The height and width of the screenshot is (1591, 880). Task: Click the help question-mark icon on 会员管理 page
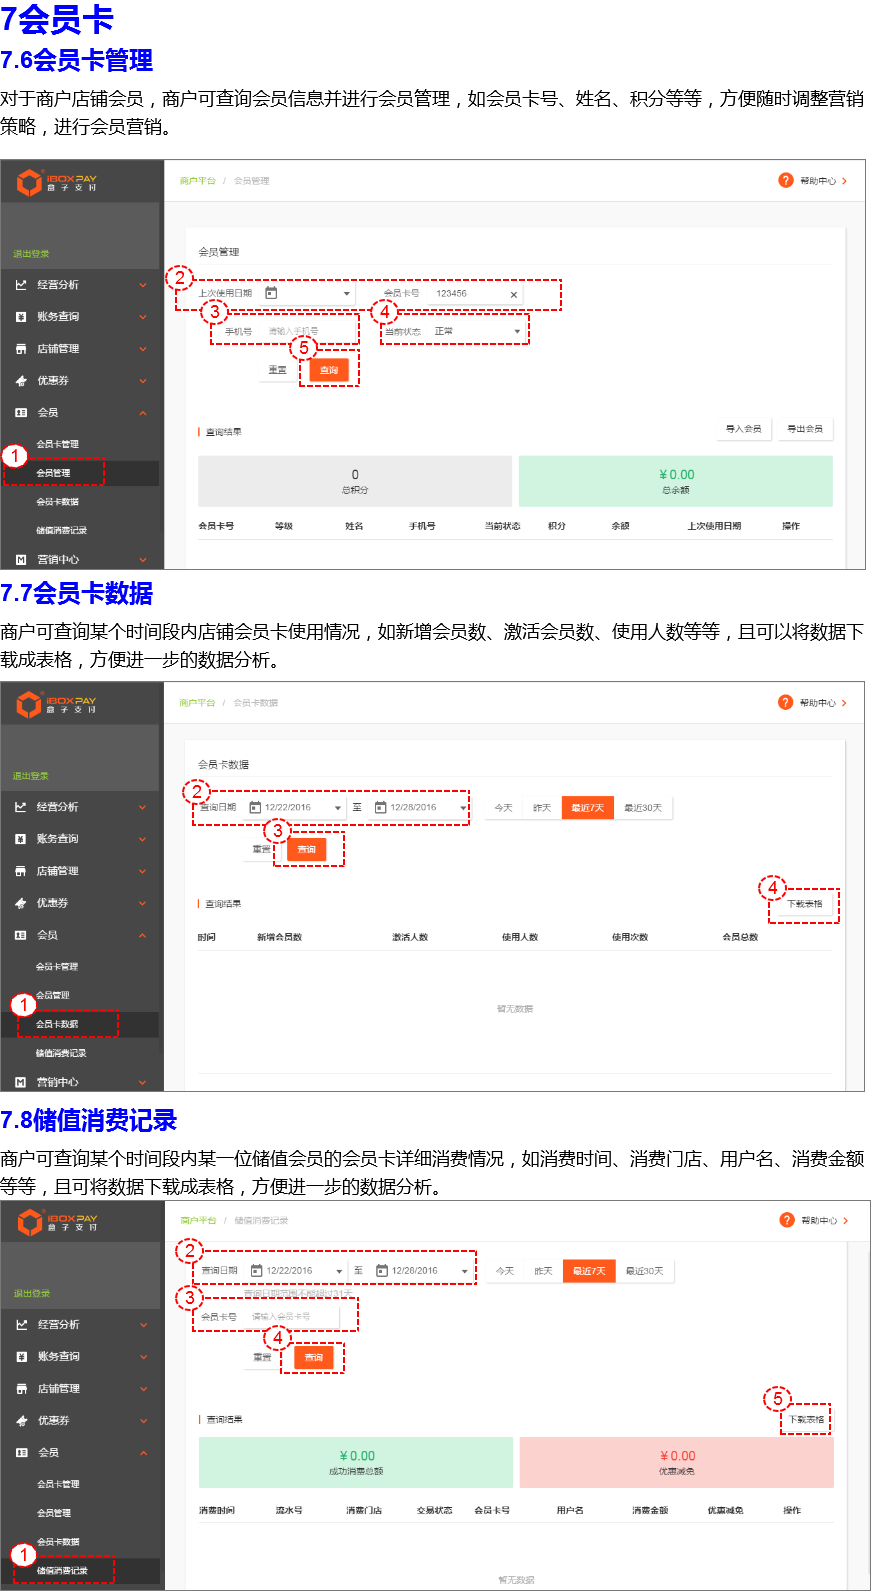pyautogui.click(x=785, y=180)
